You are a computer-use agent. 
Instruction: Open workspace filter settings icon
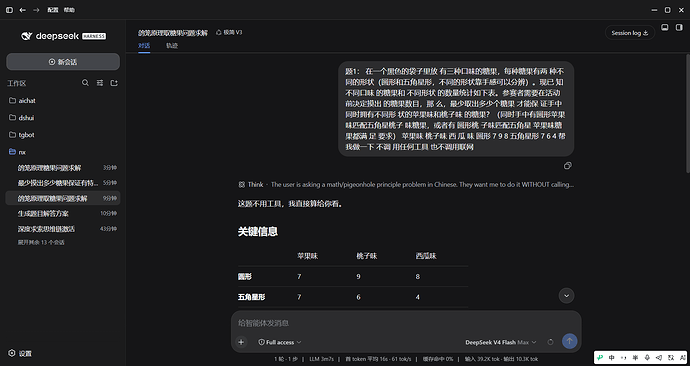coord(100,83)
